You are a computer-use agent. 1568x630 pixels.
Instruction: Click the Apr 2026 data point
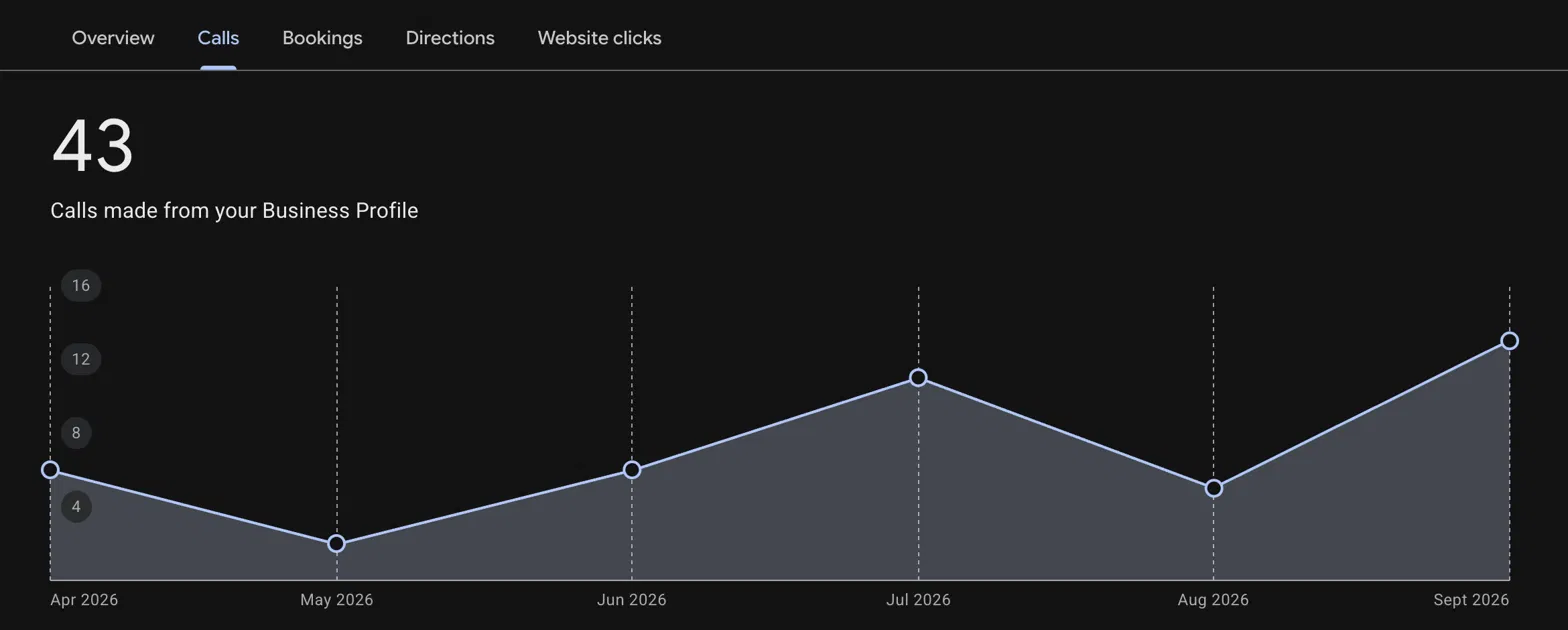[50, 470]
